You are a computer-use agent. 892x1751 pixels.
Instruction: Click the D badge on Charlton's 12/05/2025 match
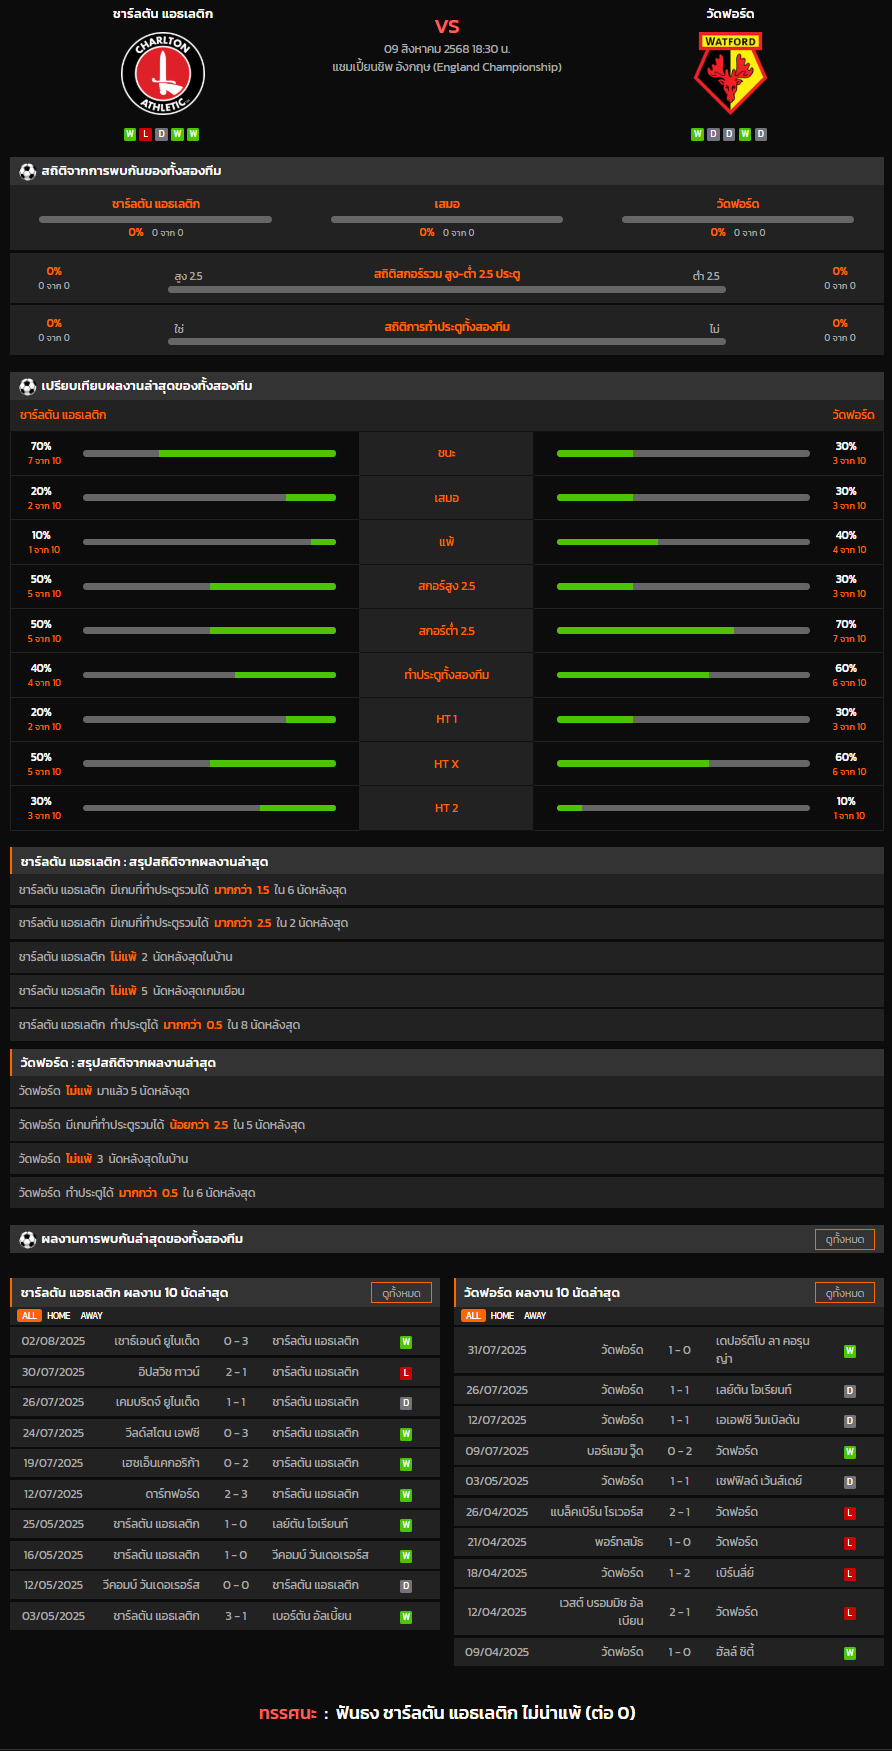point(406,1586)
